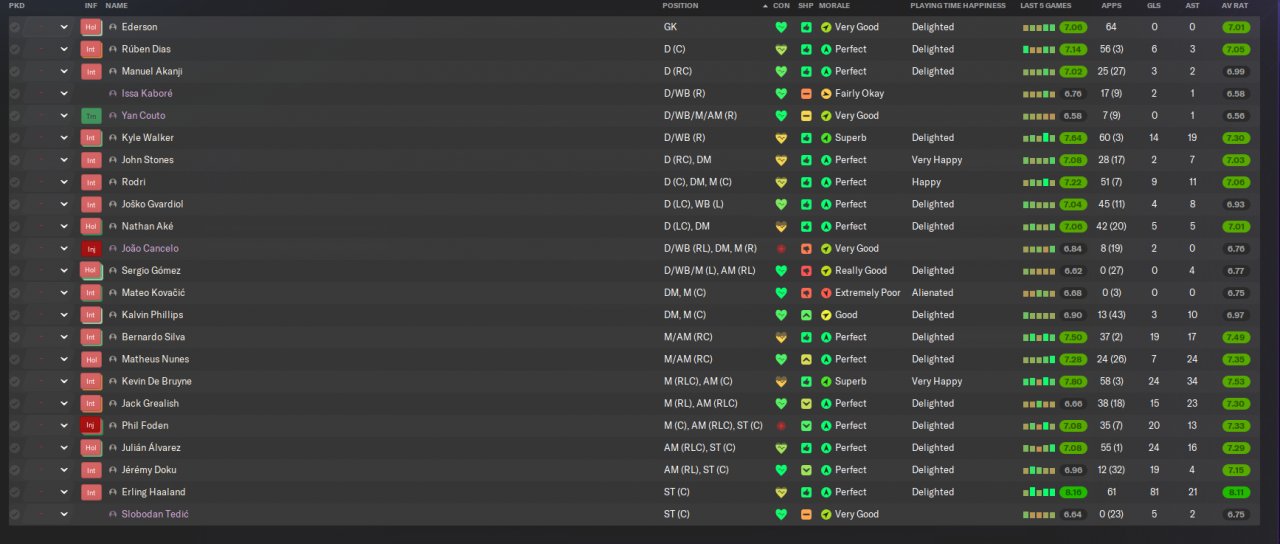
Task: Click Yan Couto's green Trn status badge
Action: 91,116
